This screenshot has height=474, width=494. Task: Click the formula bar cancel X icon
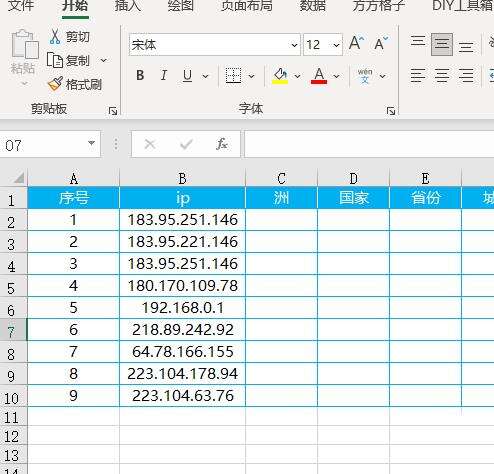pyautogui.click(x=150, y=144)
